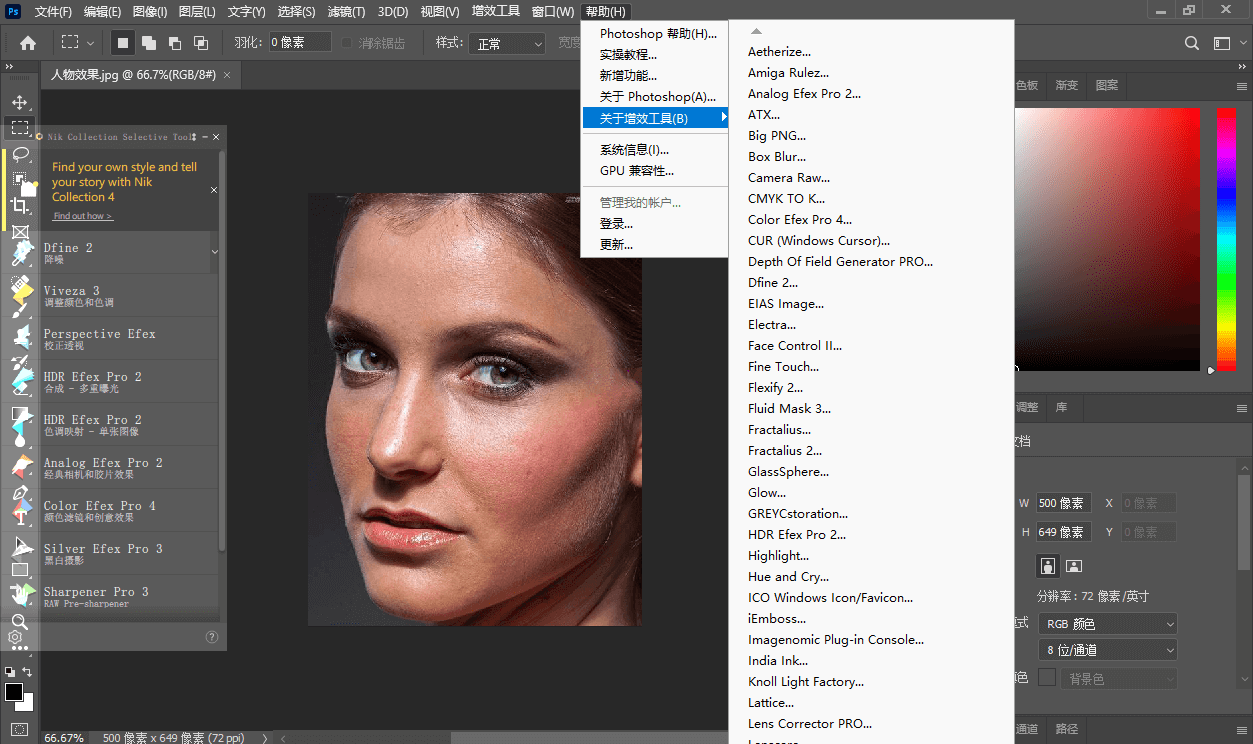Select the Lasso tool
Screen dimensions: 1253x744
22,154
